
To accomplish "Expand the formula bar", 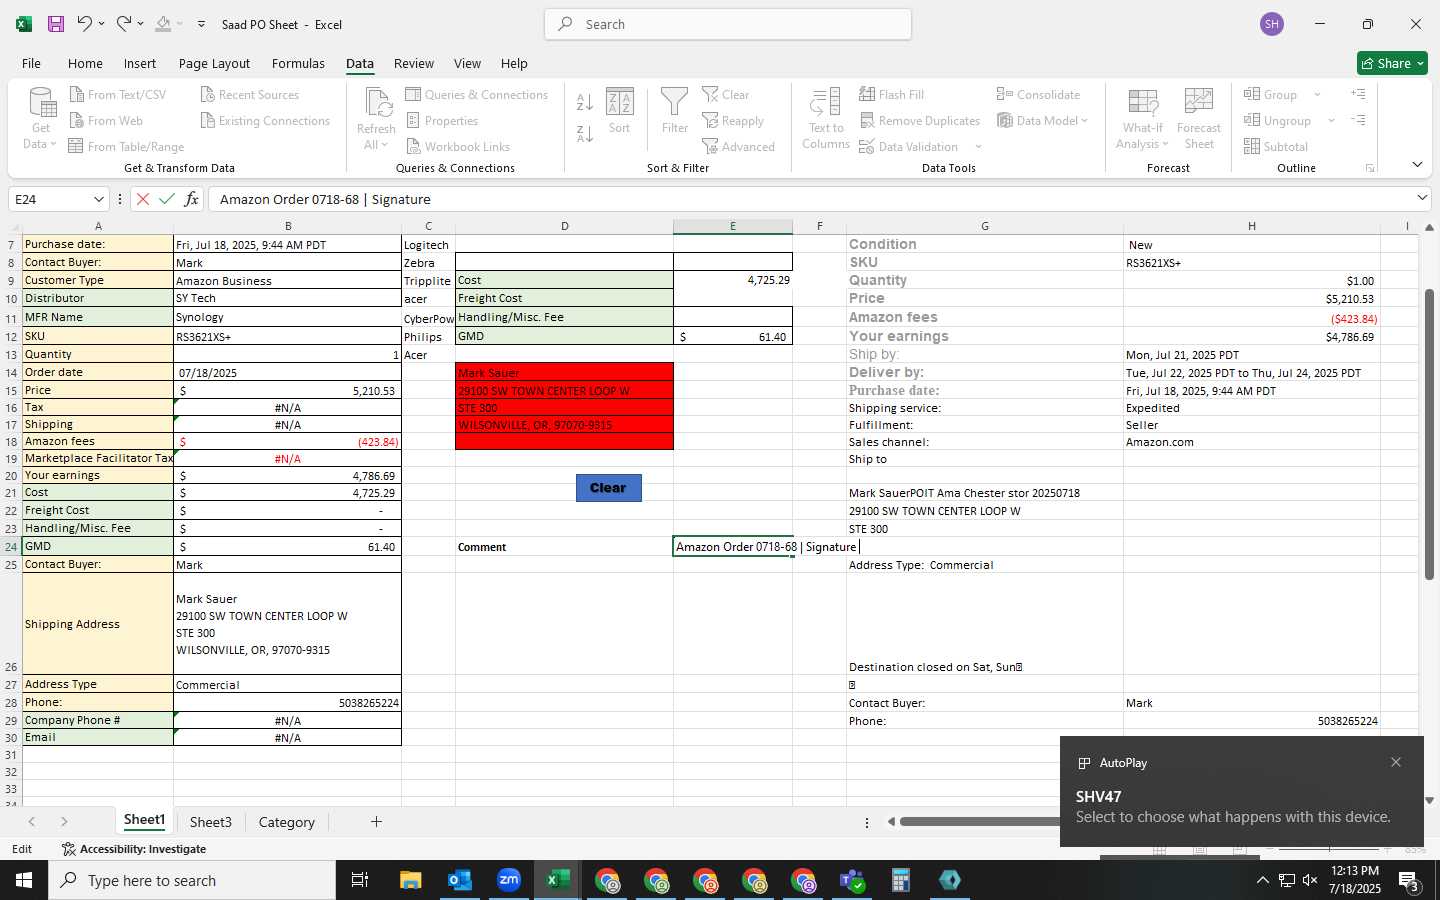I will coord(1422,198).
